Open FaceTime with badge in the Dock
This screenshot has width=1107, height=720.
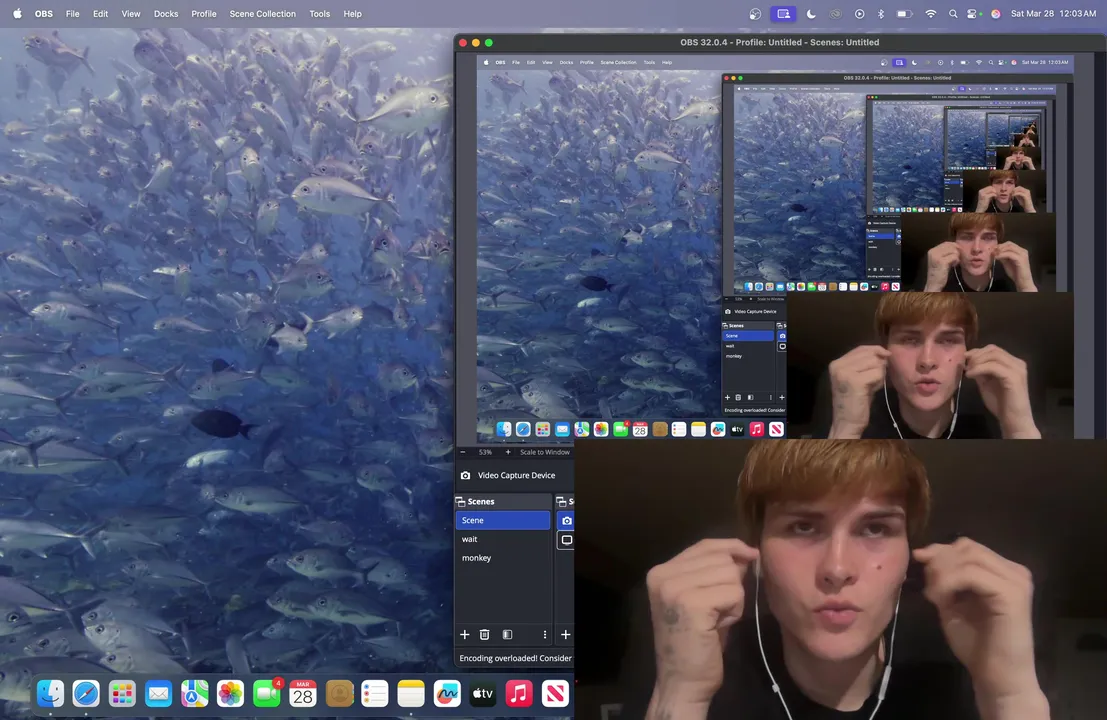click(267, 694)
